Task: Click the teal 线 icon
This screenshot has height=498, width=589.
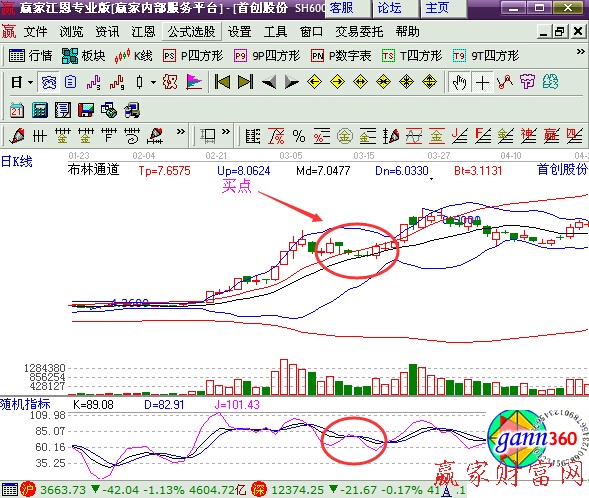Action: click(550, 82)
